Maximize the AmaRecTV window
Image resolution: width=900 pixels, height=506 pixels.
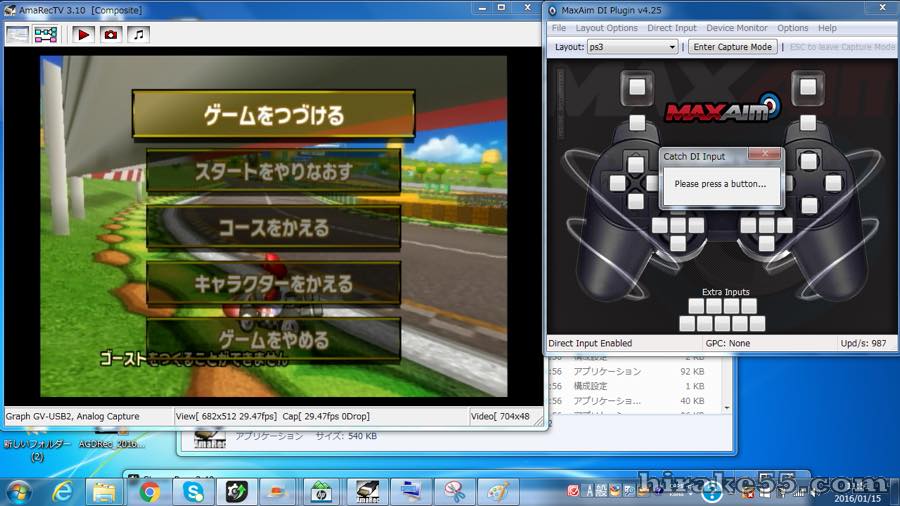pos(501,7)
